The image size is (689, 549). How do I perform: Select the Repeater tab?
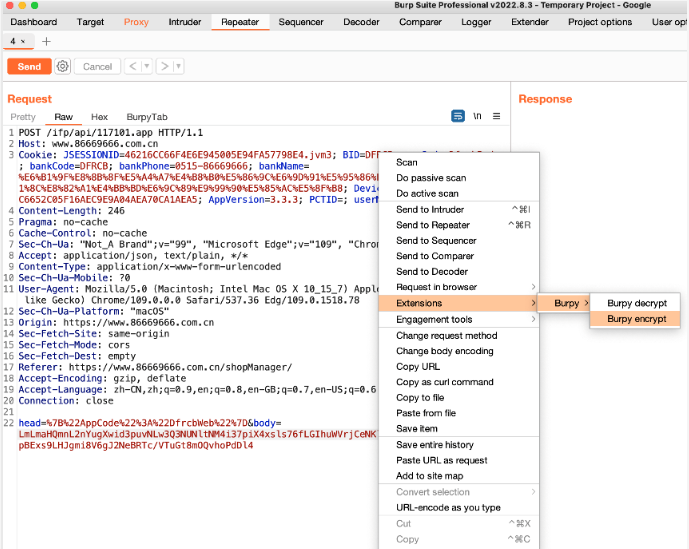(x=240, y=22)
